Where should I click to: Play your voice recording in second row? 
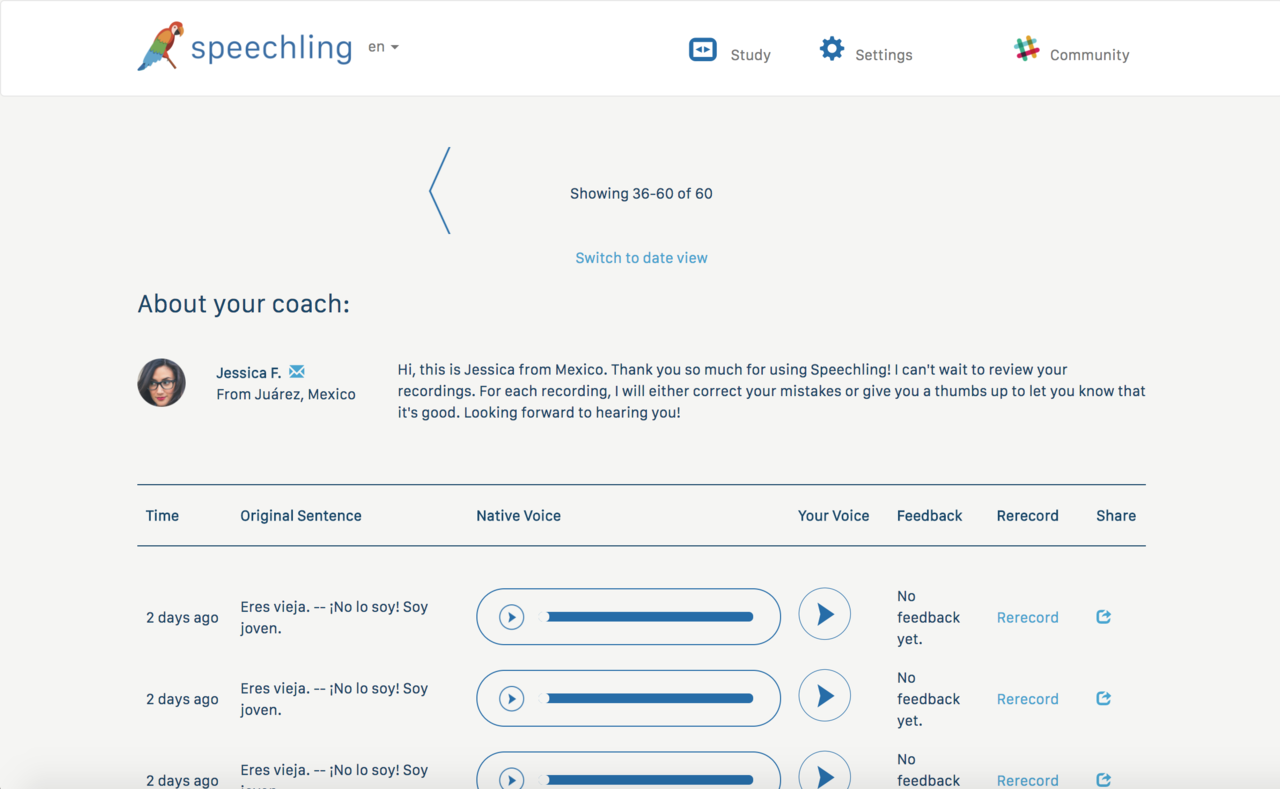tap(824, 696)
